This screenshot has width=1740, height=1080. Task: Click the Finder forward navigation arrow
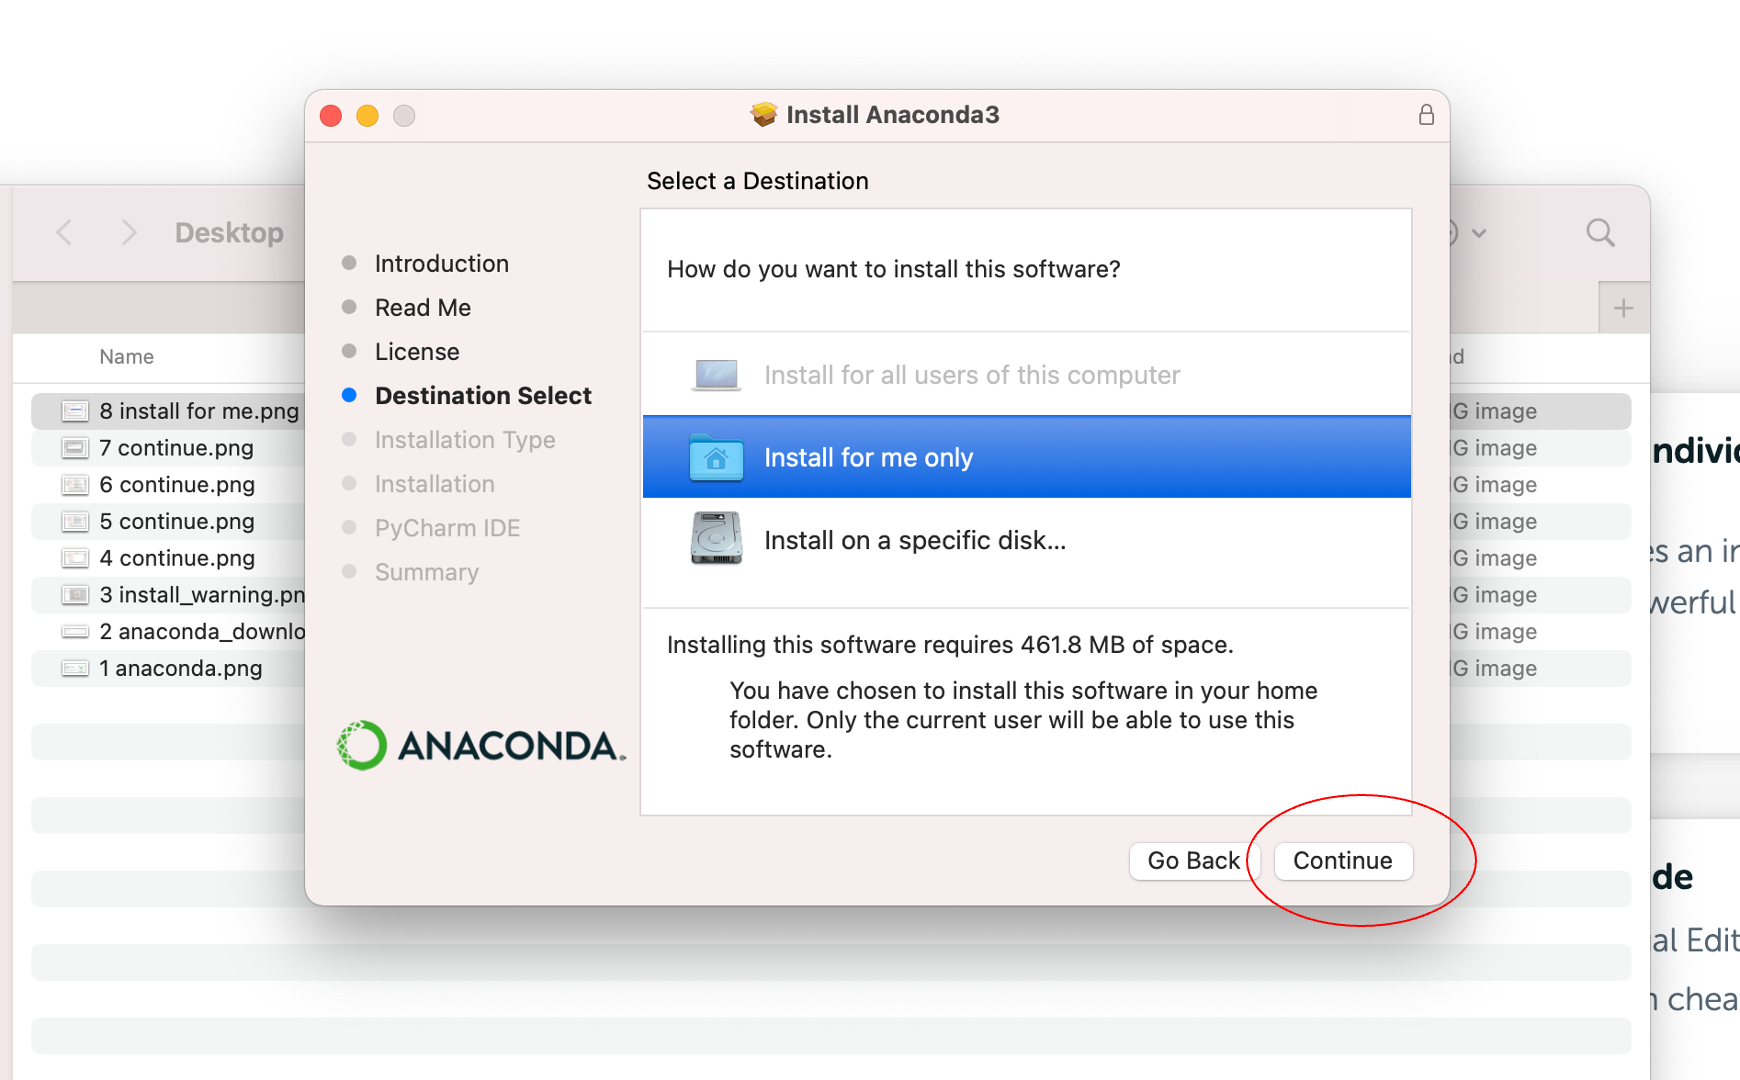coord(130,232)
